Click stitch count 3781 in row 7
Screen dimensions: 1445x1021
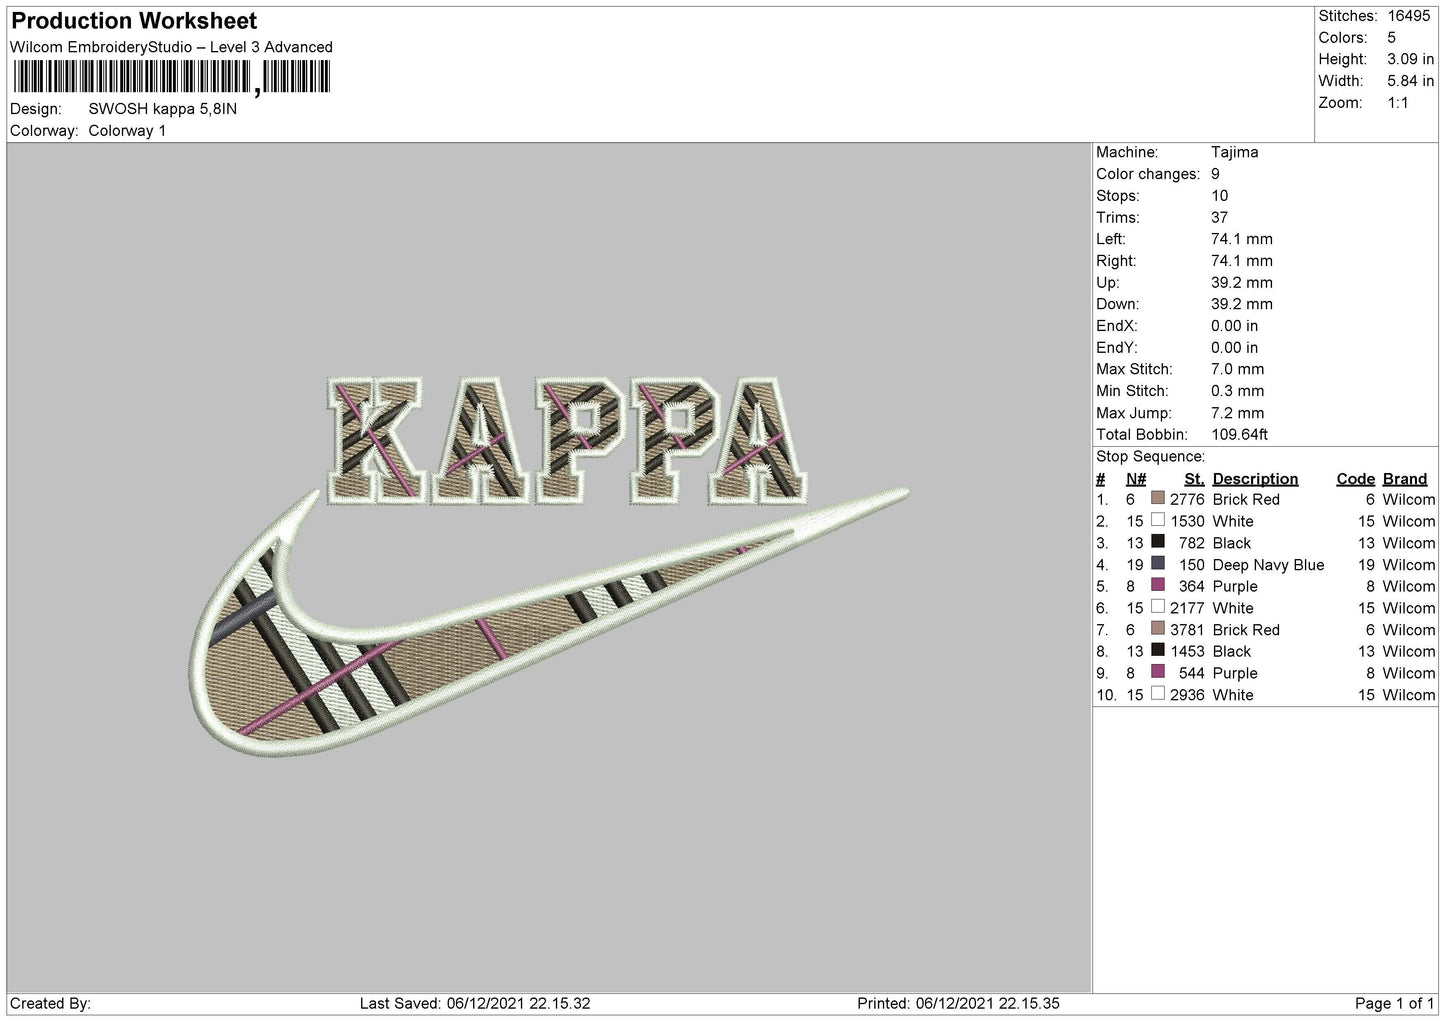click(1187, 630)
